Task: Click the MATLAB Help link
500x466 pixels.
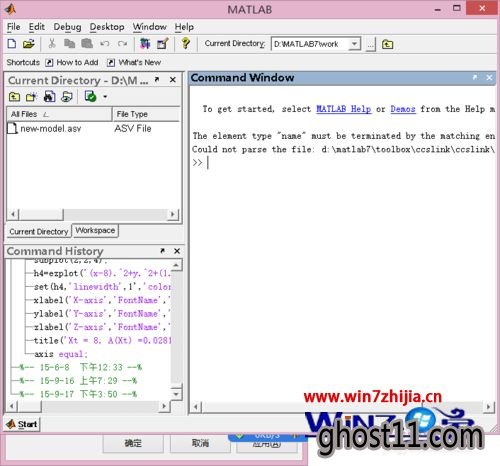Action: tap(344, 109)
